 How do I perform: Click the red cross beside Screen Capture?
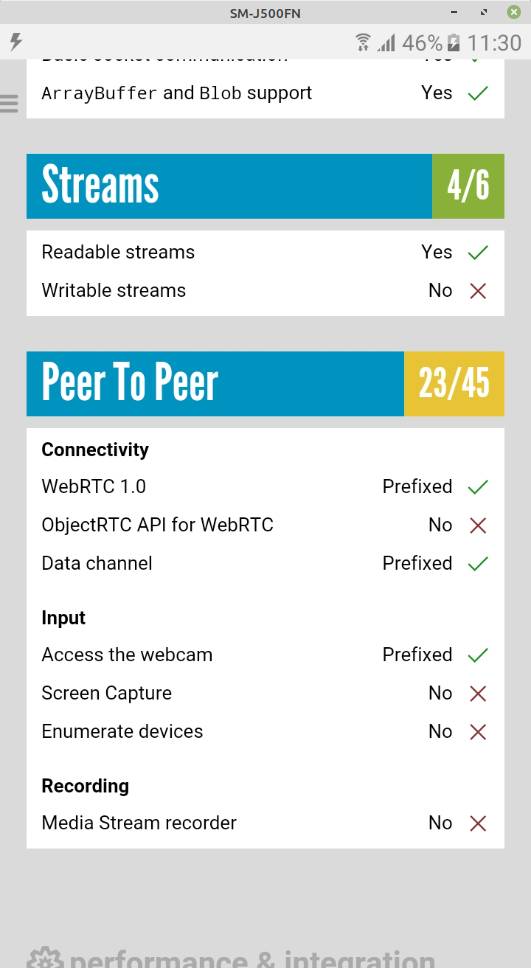click(x=478, y=693)
